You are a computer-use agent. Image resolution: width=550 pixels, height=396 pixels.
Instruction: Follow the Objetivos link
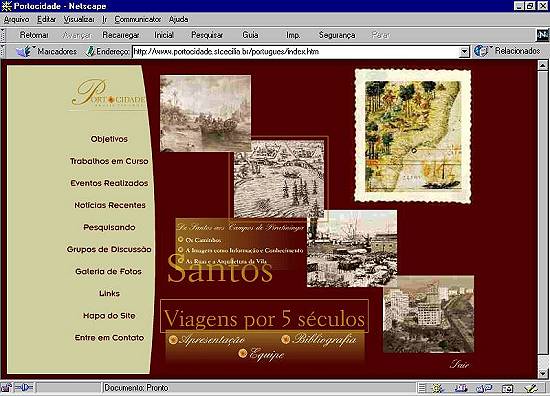point(109,139)
